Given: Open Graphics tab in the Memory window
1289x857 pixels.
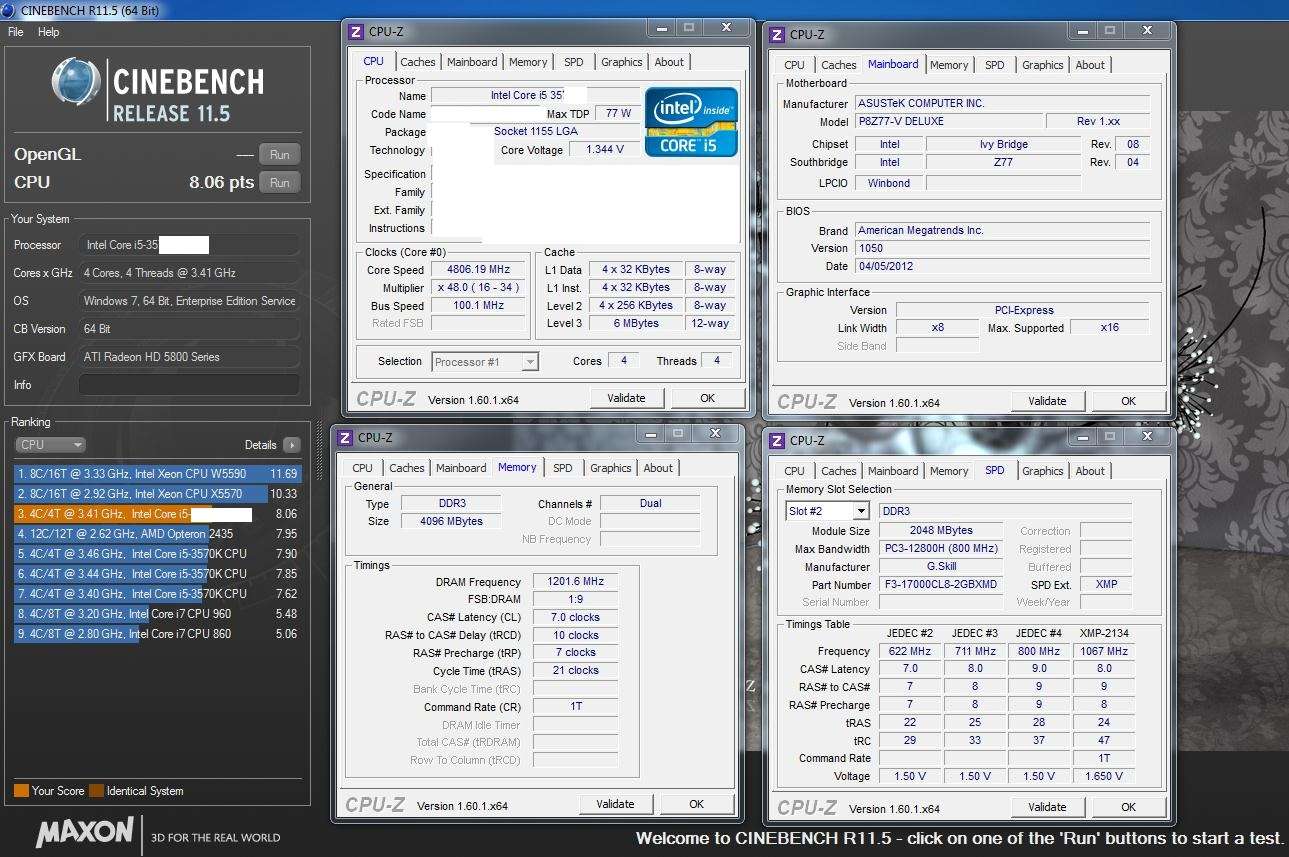Looking at the screenshot, I should (611, 468).
